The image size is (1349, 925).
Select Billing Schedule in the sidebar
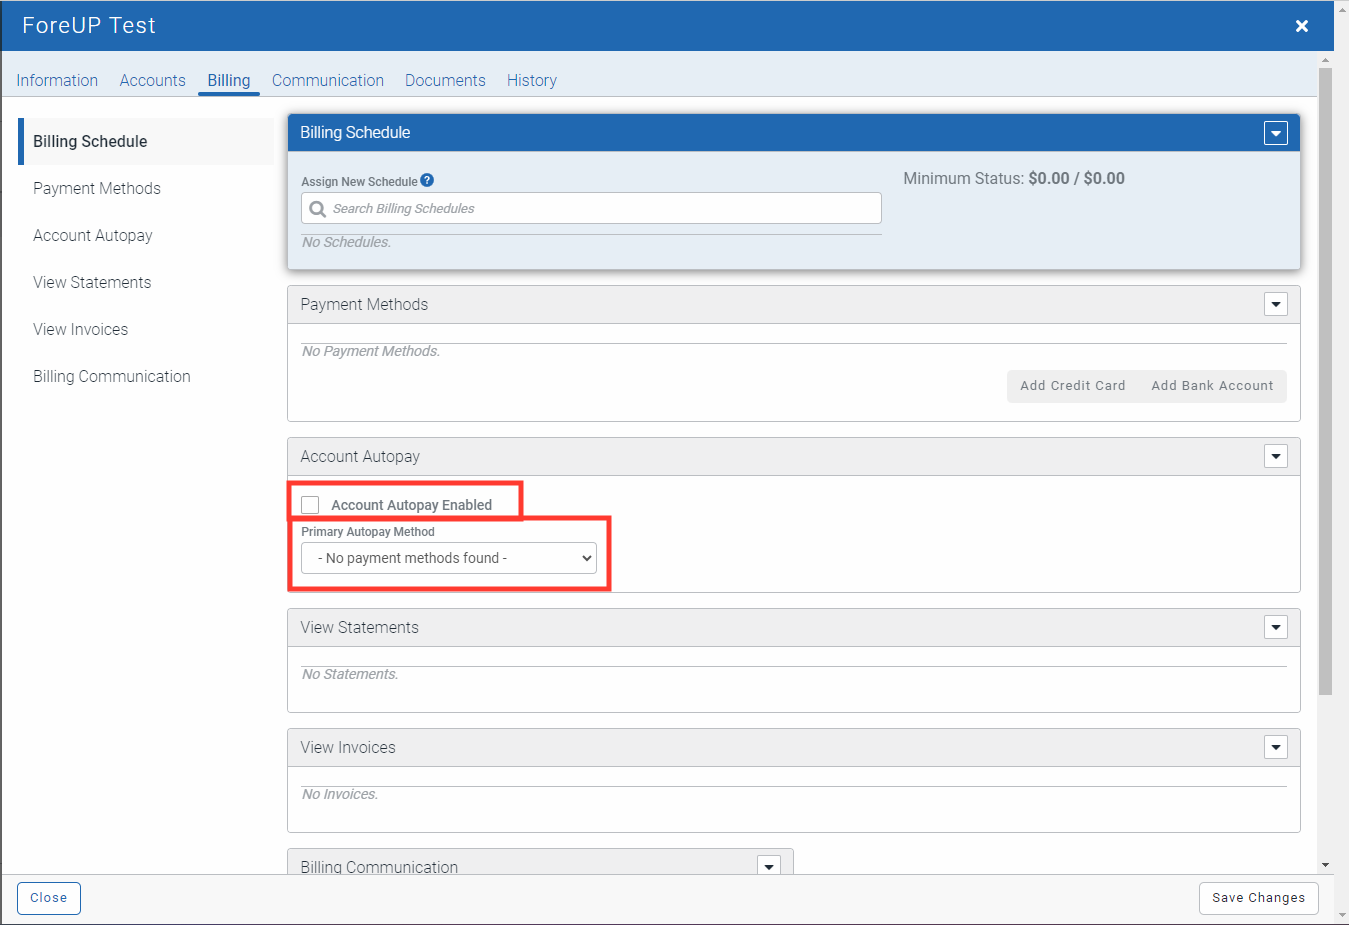[146, 141]
